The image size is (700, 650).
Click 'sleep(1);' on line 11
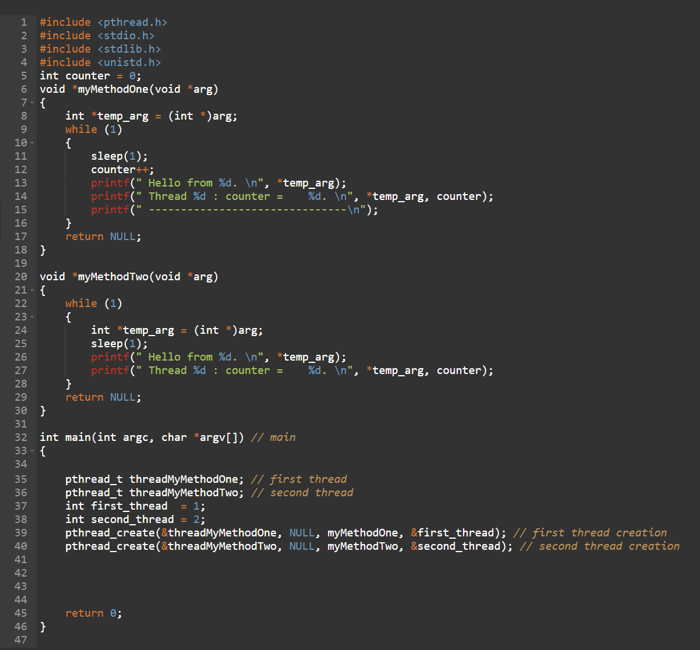click(x=119, y=156)
